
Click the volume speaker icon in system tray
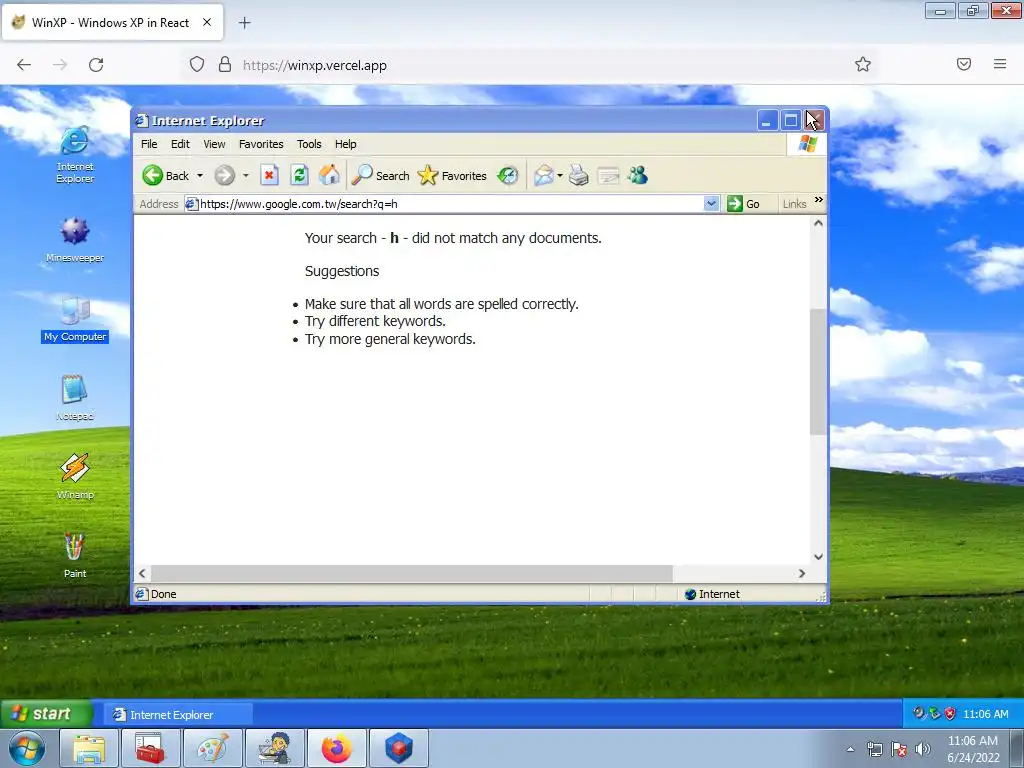(x=922, y=749)
